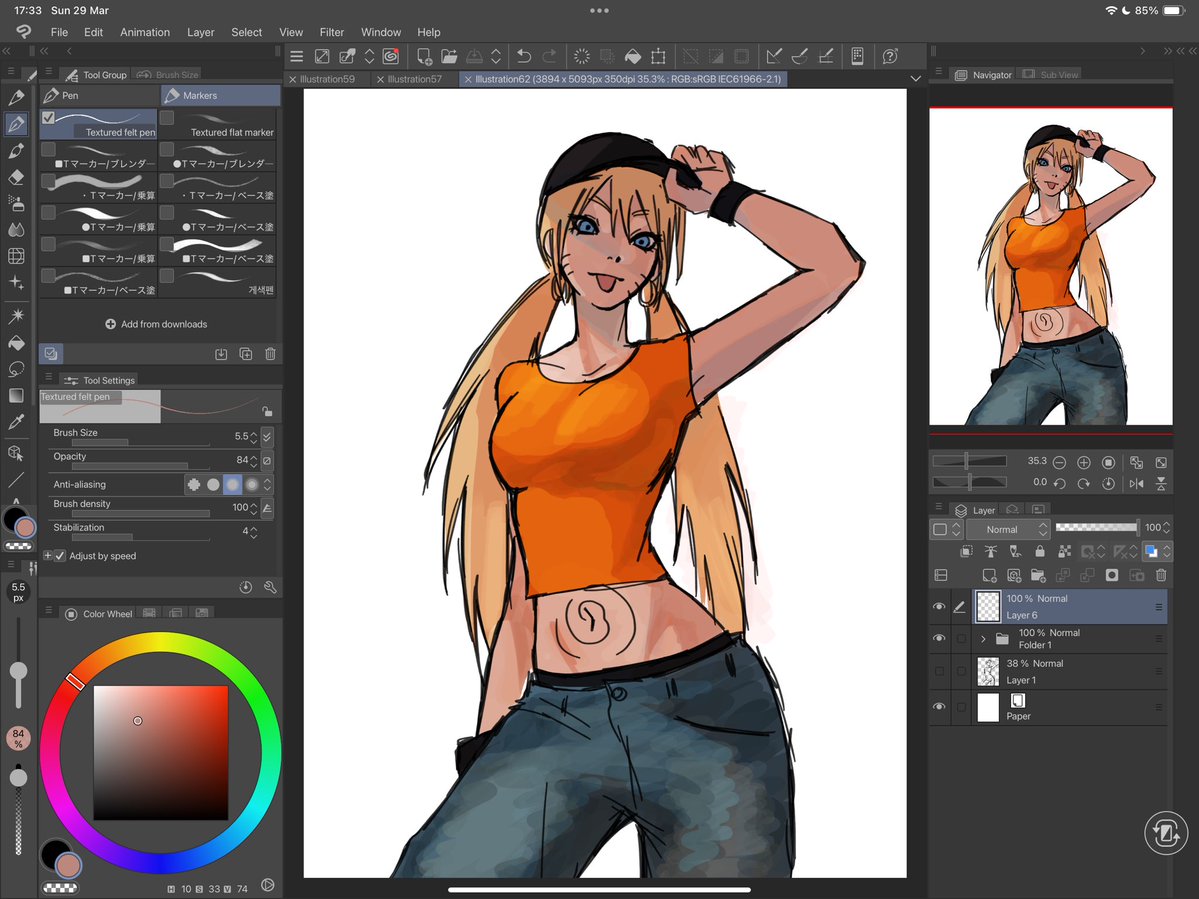This screenshot has height=899, width=1199.
Task: Click the zoom out minus button in Navigator
Action: pos(1059,462)
